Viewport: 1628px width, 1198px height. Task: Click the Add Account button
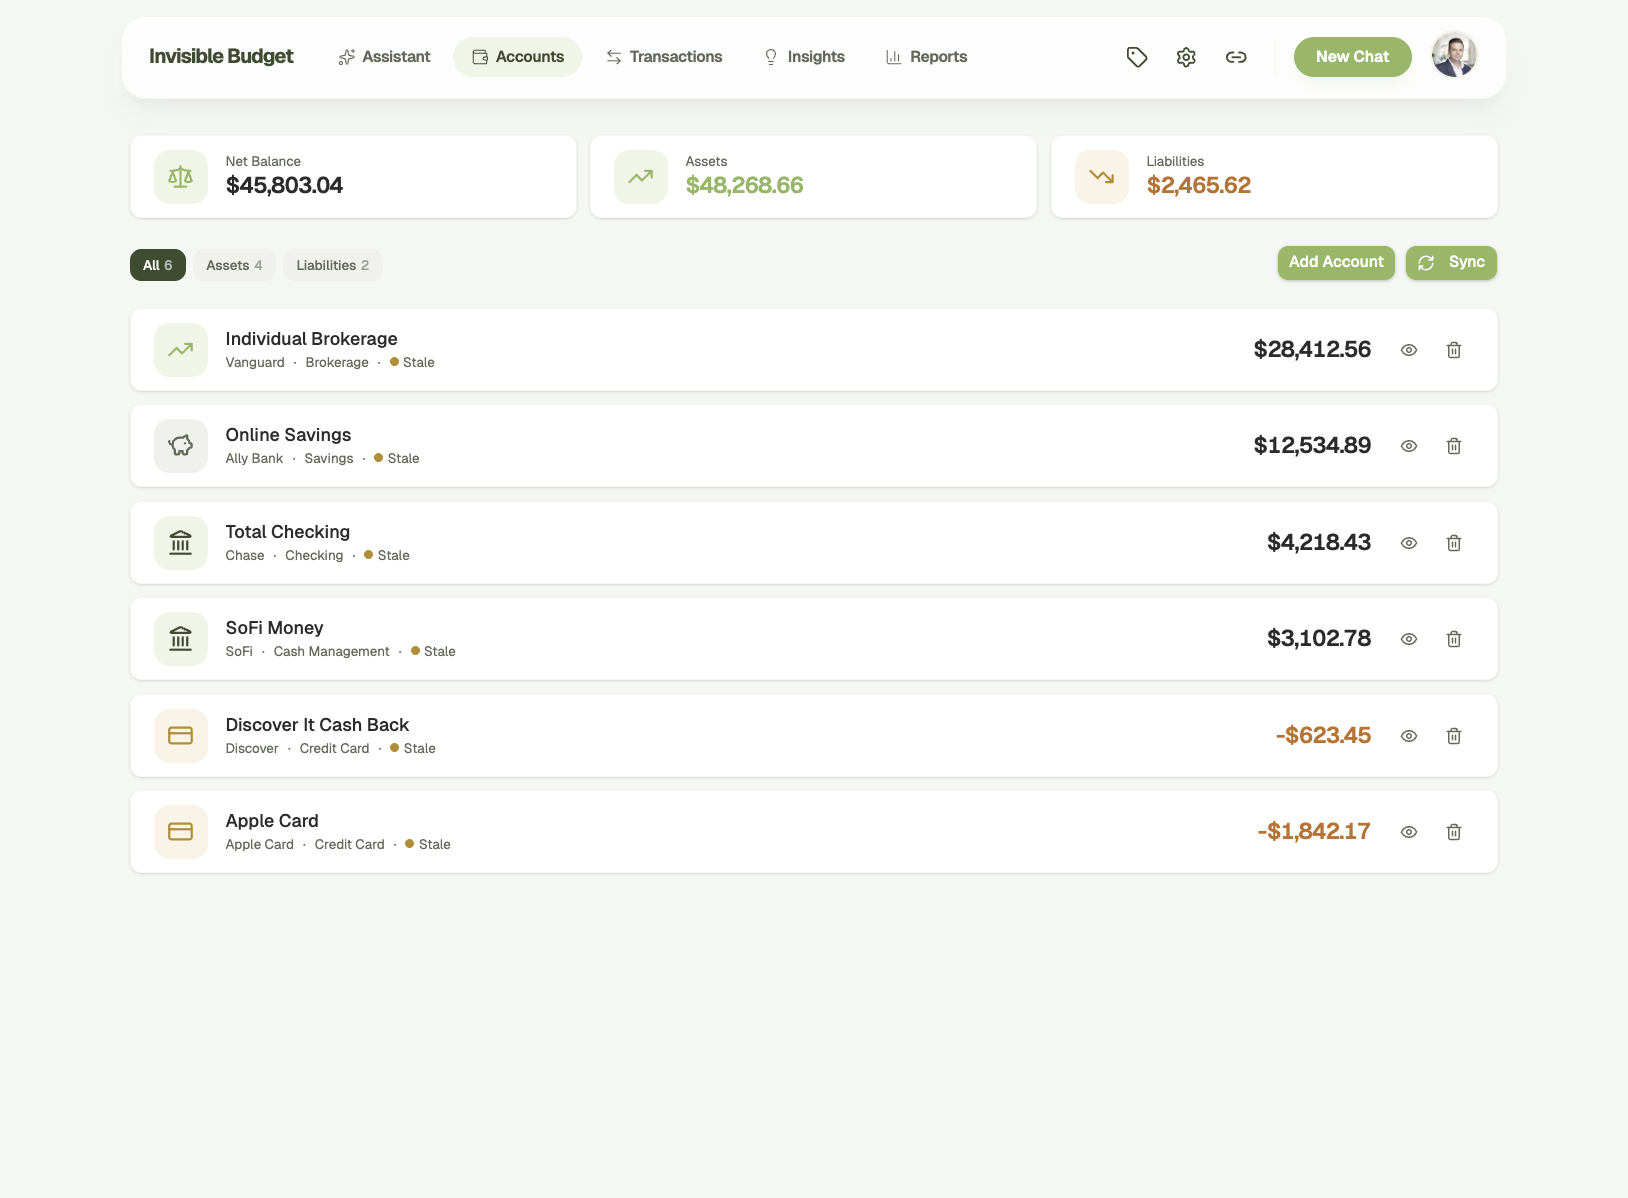(1335, 262)
